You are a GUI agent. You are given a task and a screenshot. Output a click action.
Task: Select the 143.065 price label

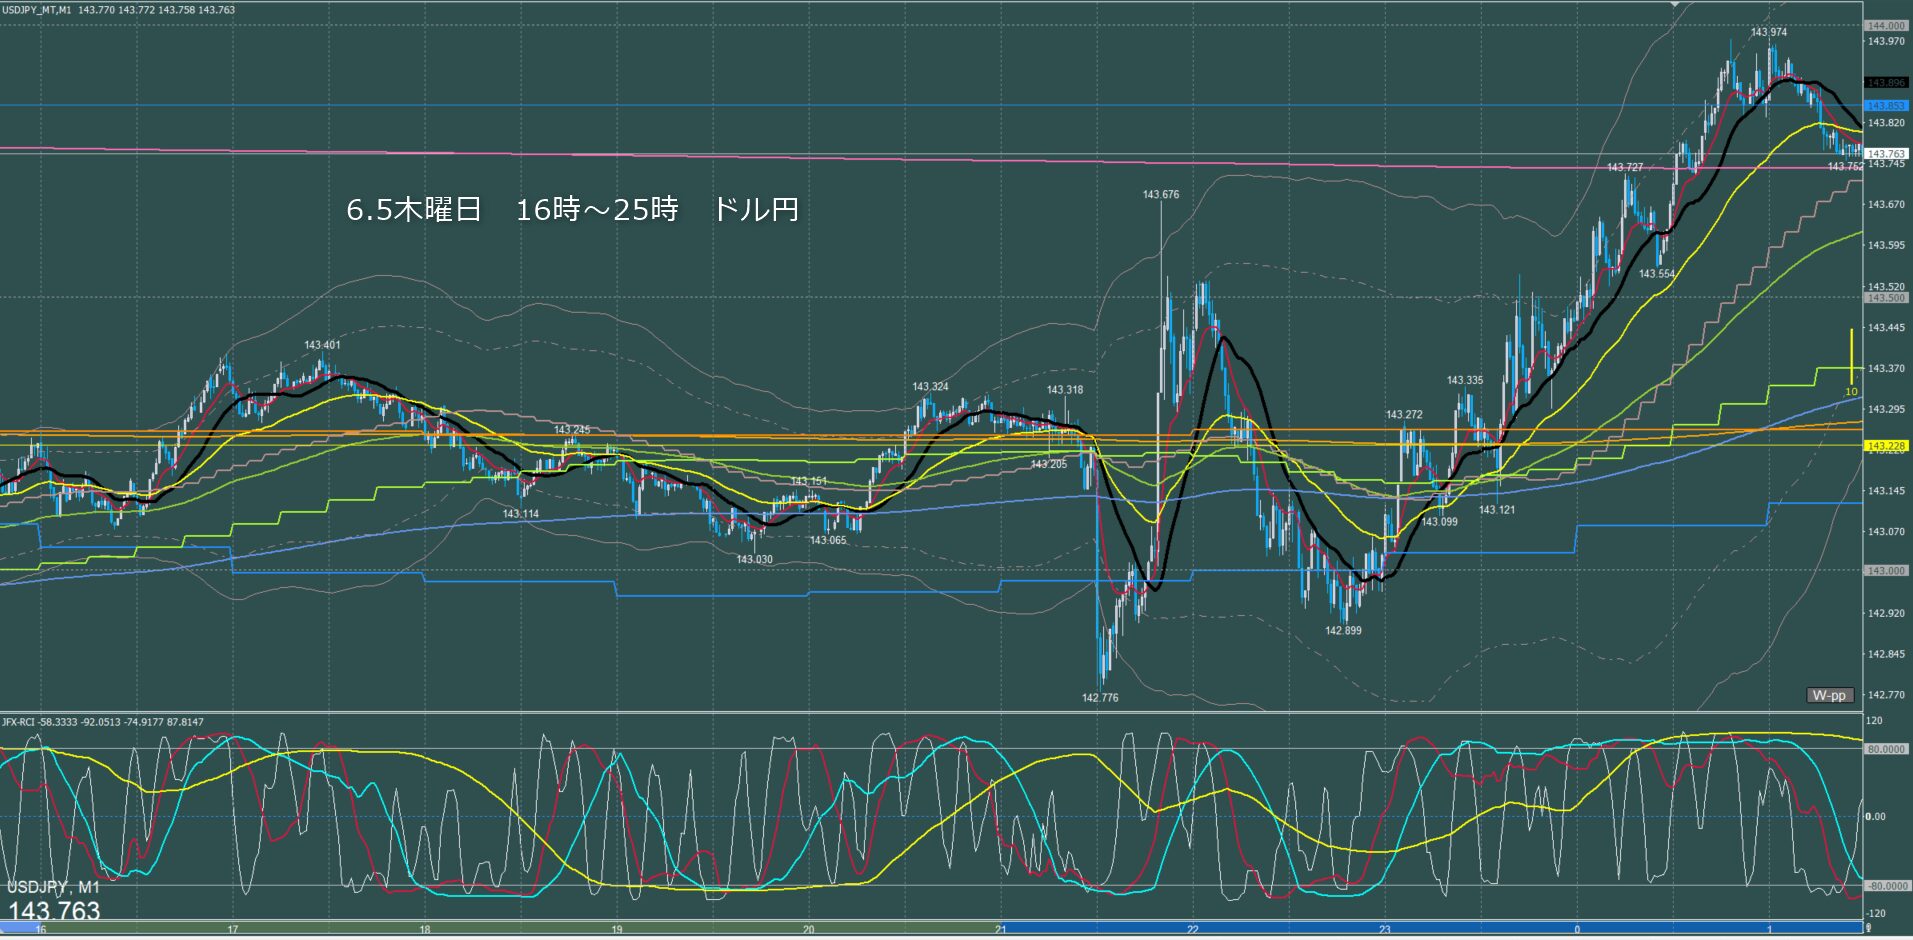pos(828,541)
